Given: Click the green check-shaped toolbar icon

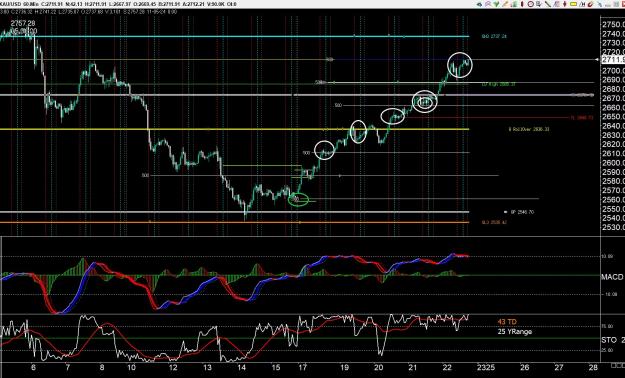Looking at the screenshot, I should pyautogui.click(x=496, y=4).
